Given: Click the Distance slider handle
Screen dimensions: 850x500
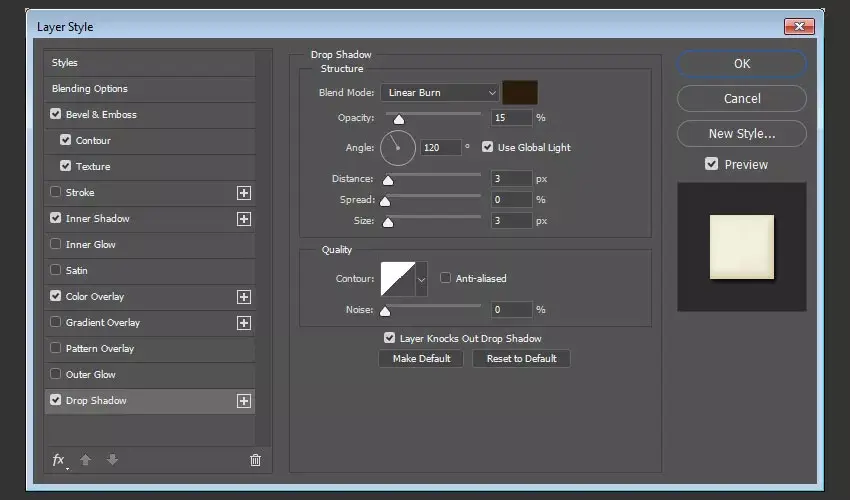Looking at the screenshot, I should (x=388, y=181).
